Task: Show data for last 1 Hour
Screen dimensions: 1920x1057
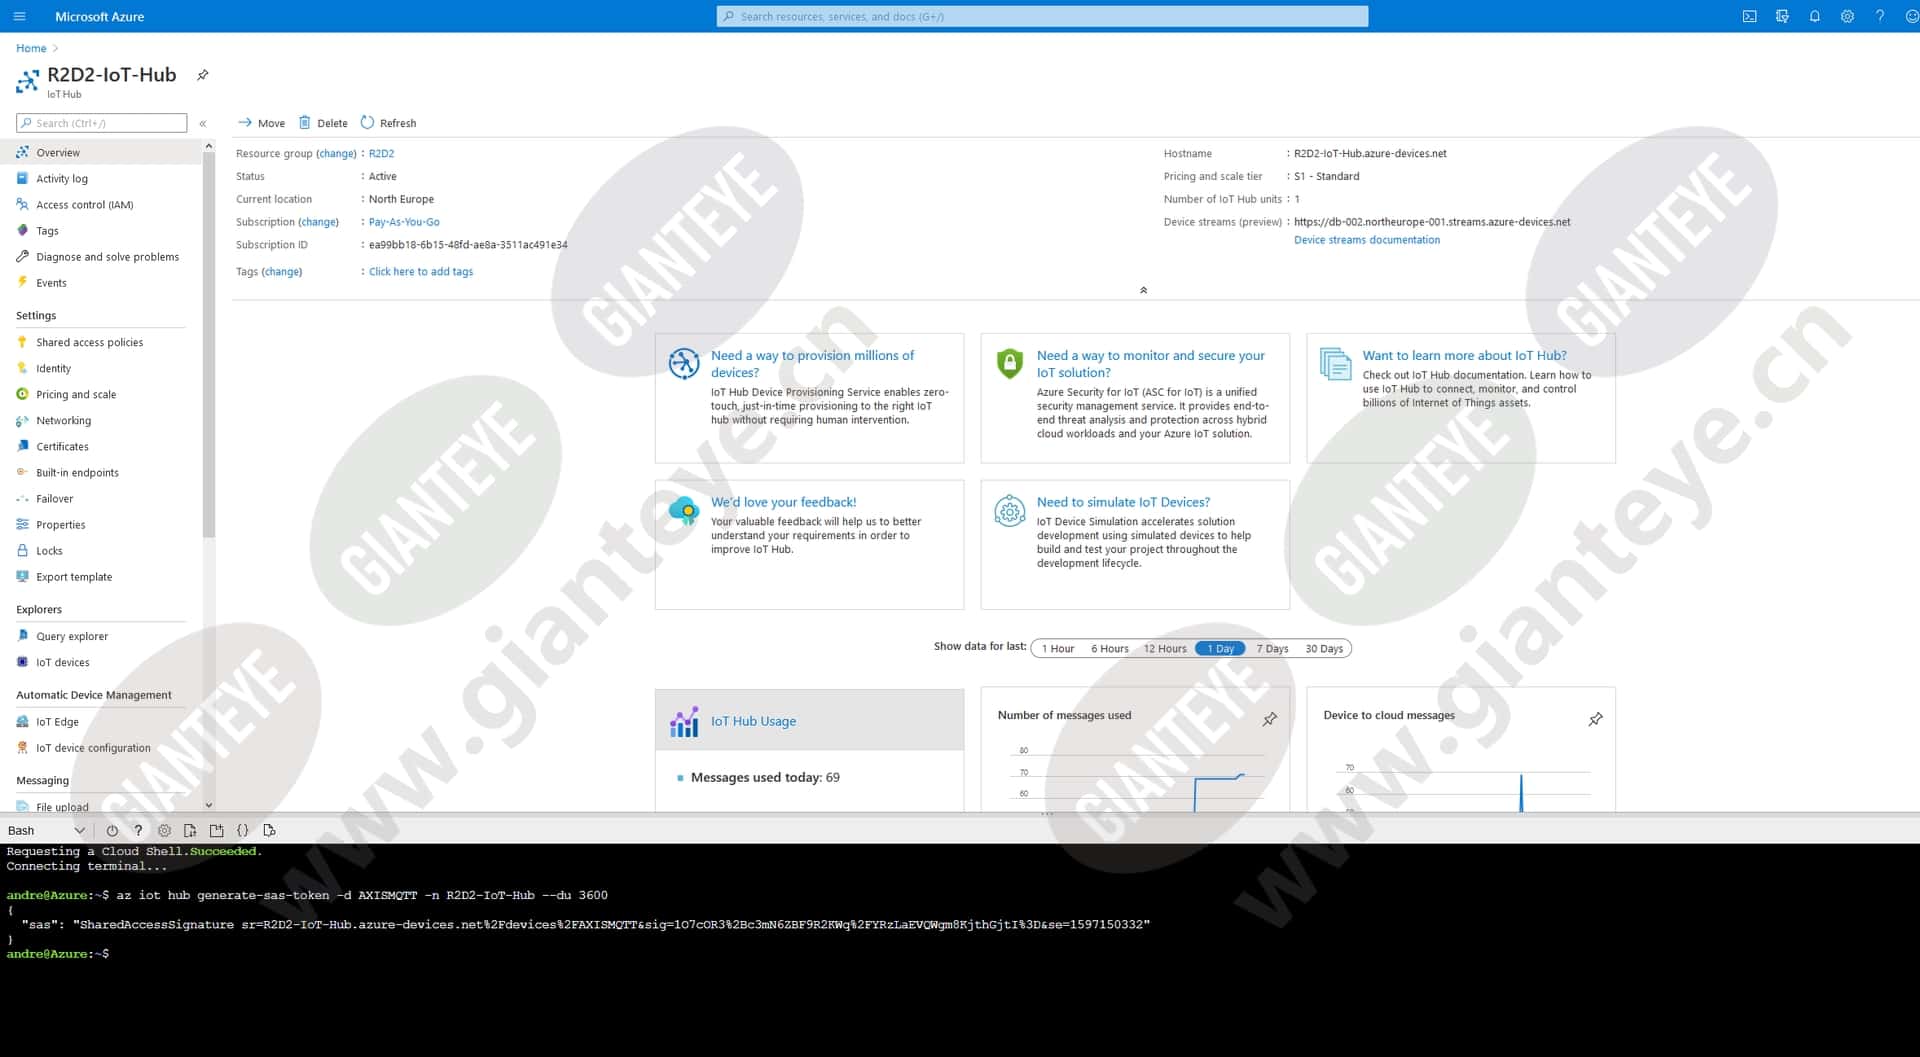Action: tap(1058, 648)
